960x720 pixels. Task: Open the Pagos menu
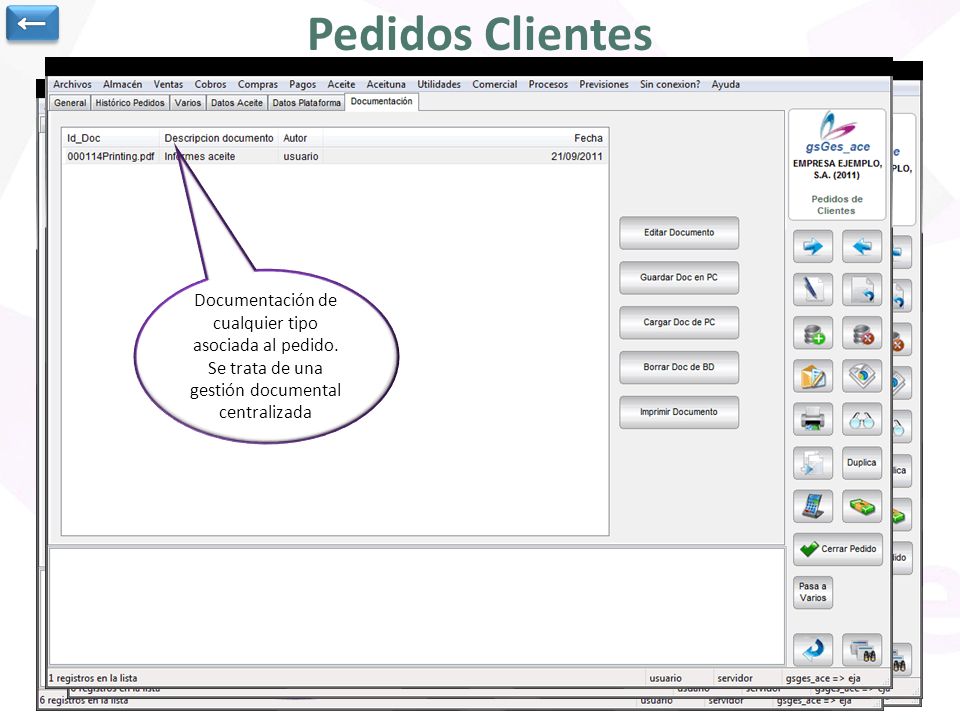coord(302,84)
